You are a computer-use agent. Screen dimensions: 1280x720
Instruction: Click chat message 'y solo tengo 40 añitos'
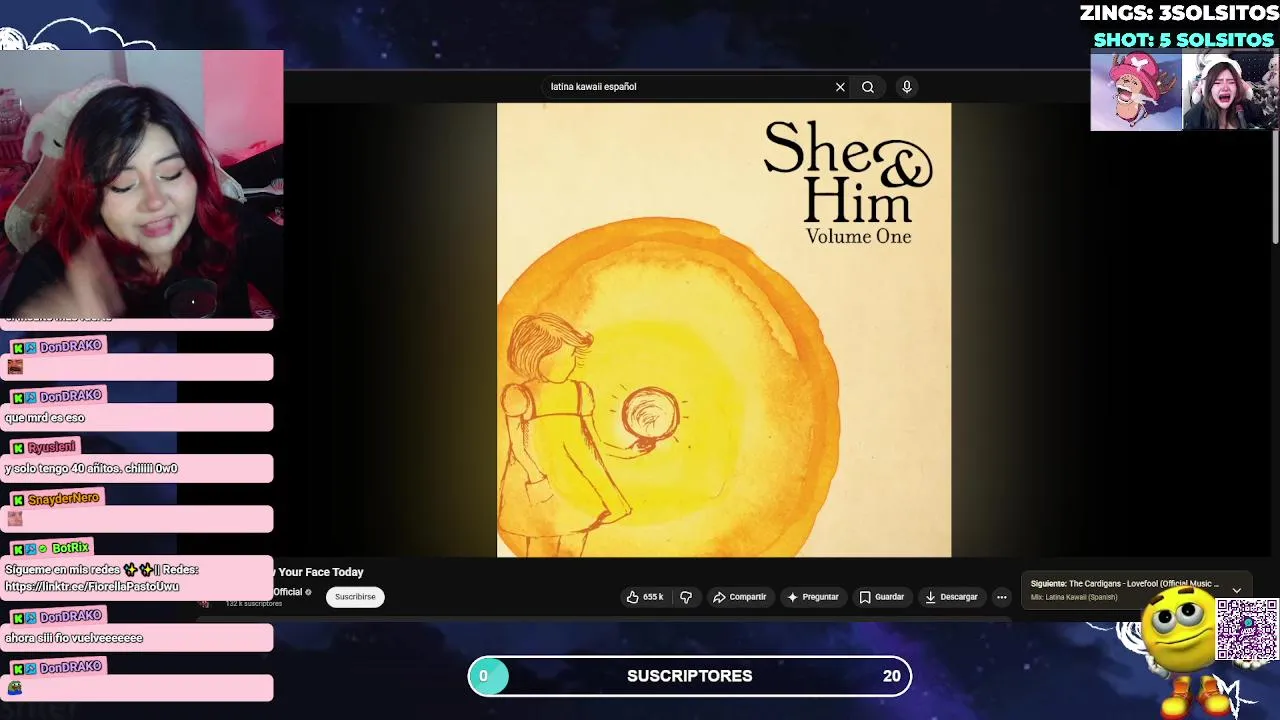point(91,468)
